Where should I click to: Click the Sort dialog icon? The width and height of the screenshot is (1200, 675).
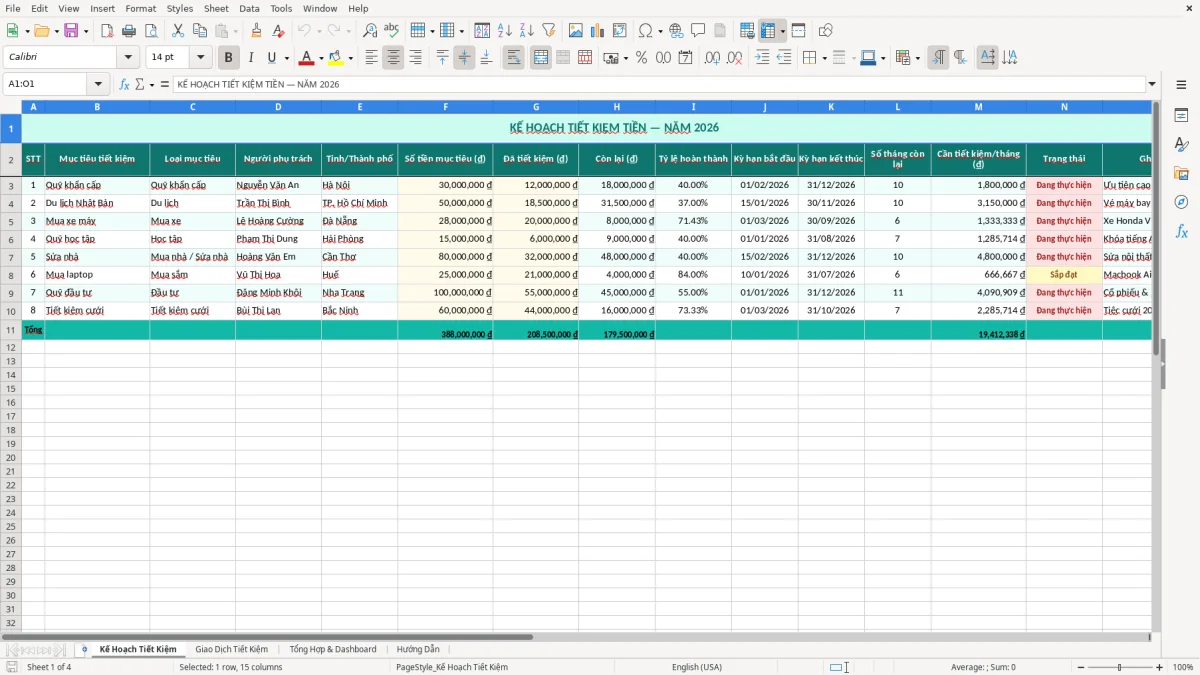click(482, 31)
